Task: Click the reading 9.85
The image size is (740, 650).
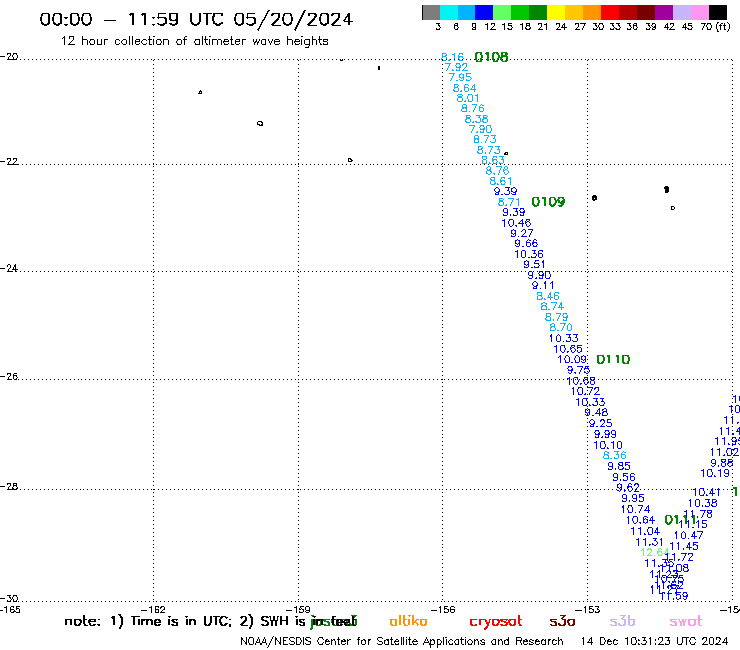Action: click(619, 466)
